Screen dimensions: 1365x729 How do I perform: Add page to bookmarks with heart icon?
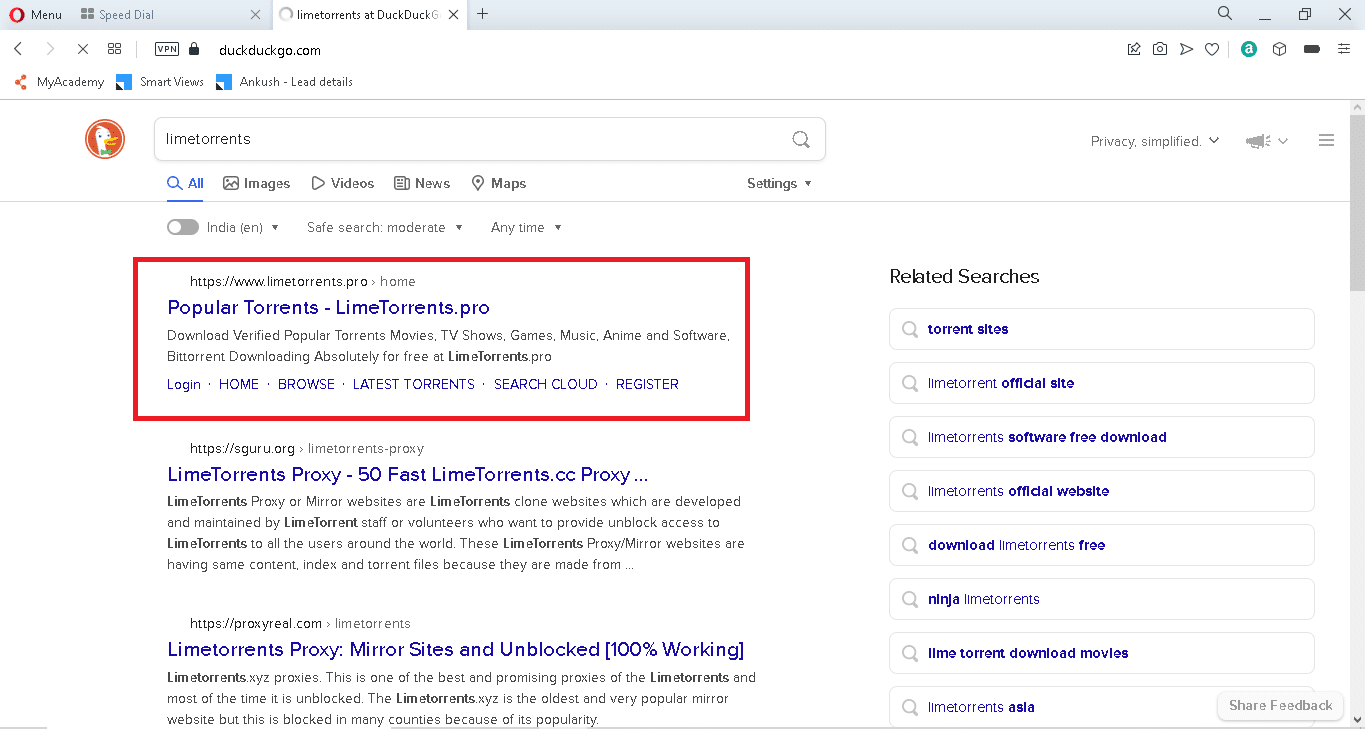1212,49
